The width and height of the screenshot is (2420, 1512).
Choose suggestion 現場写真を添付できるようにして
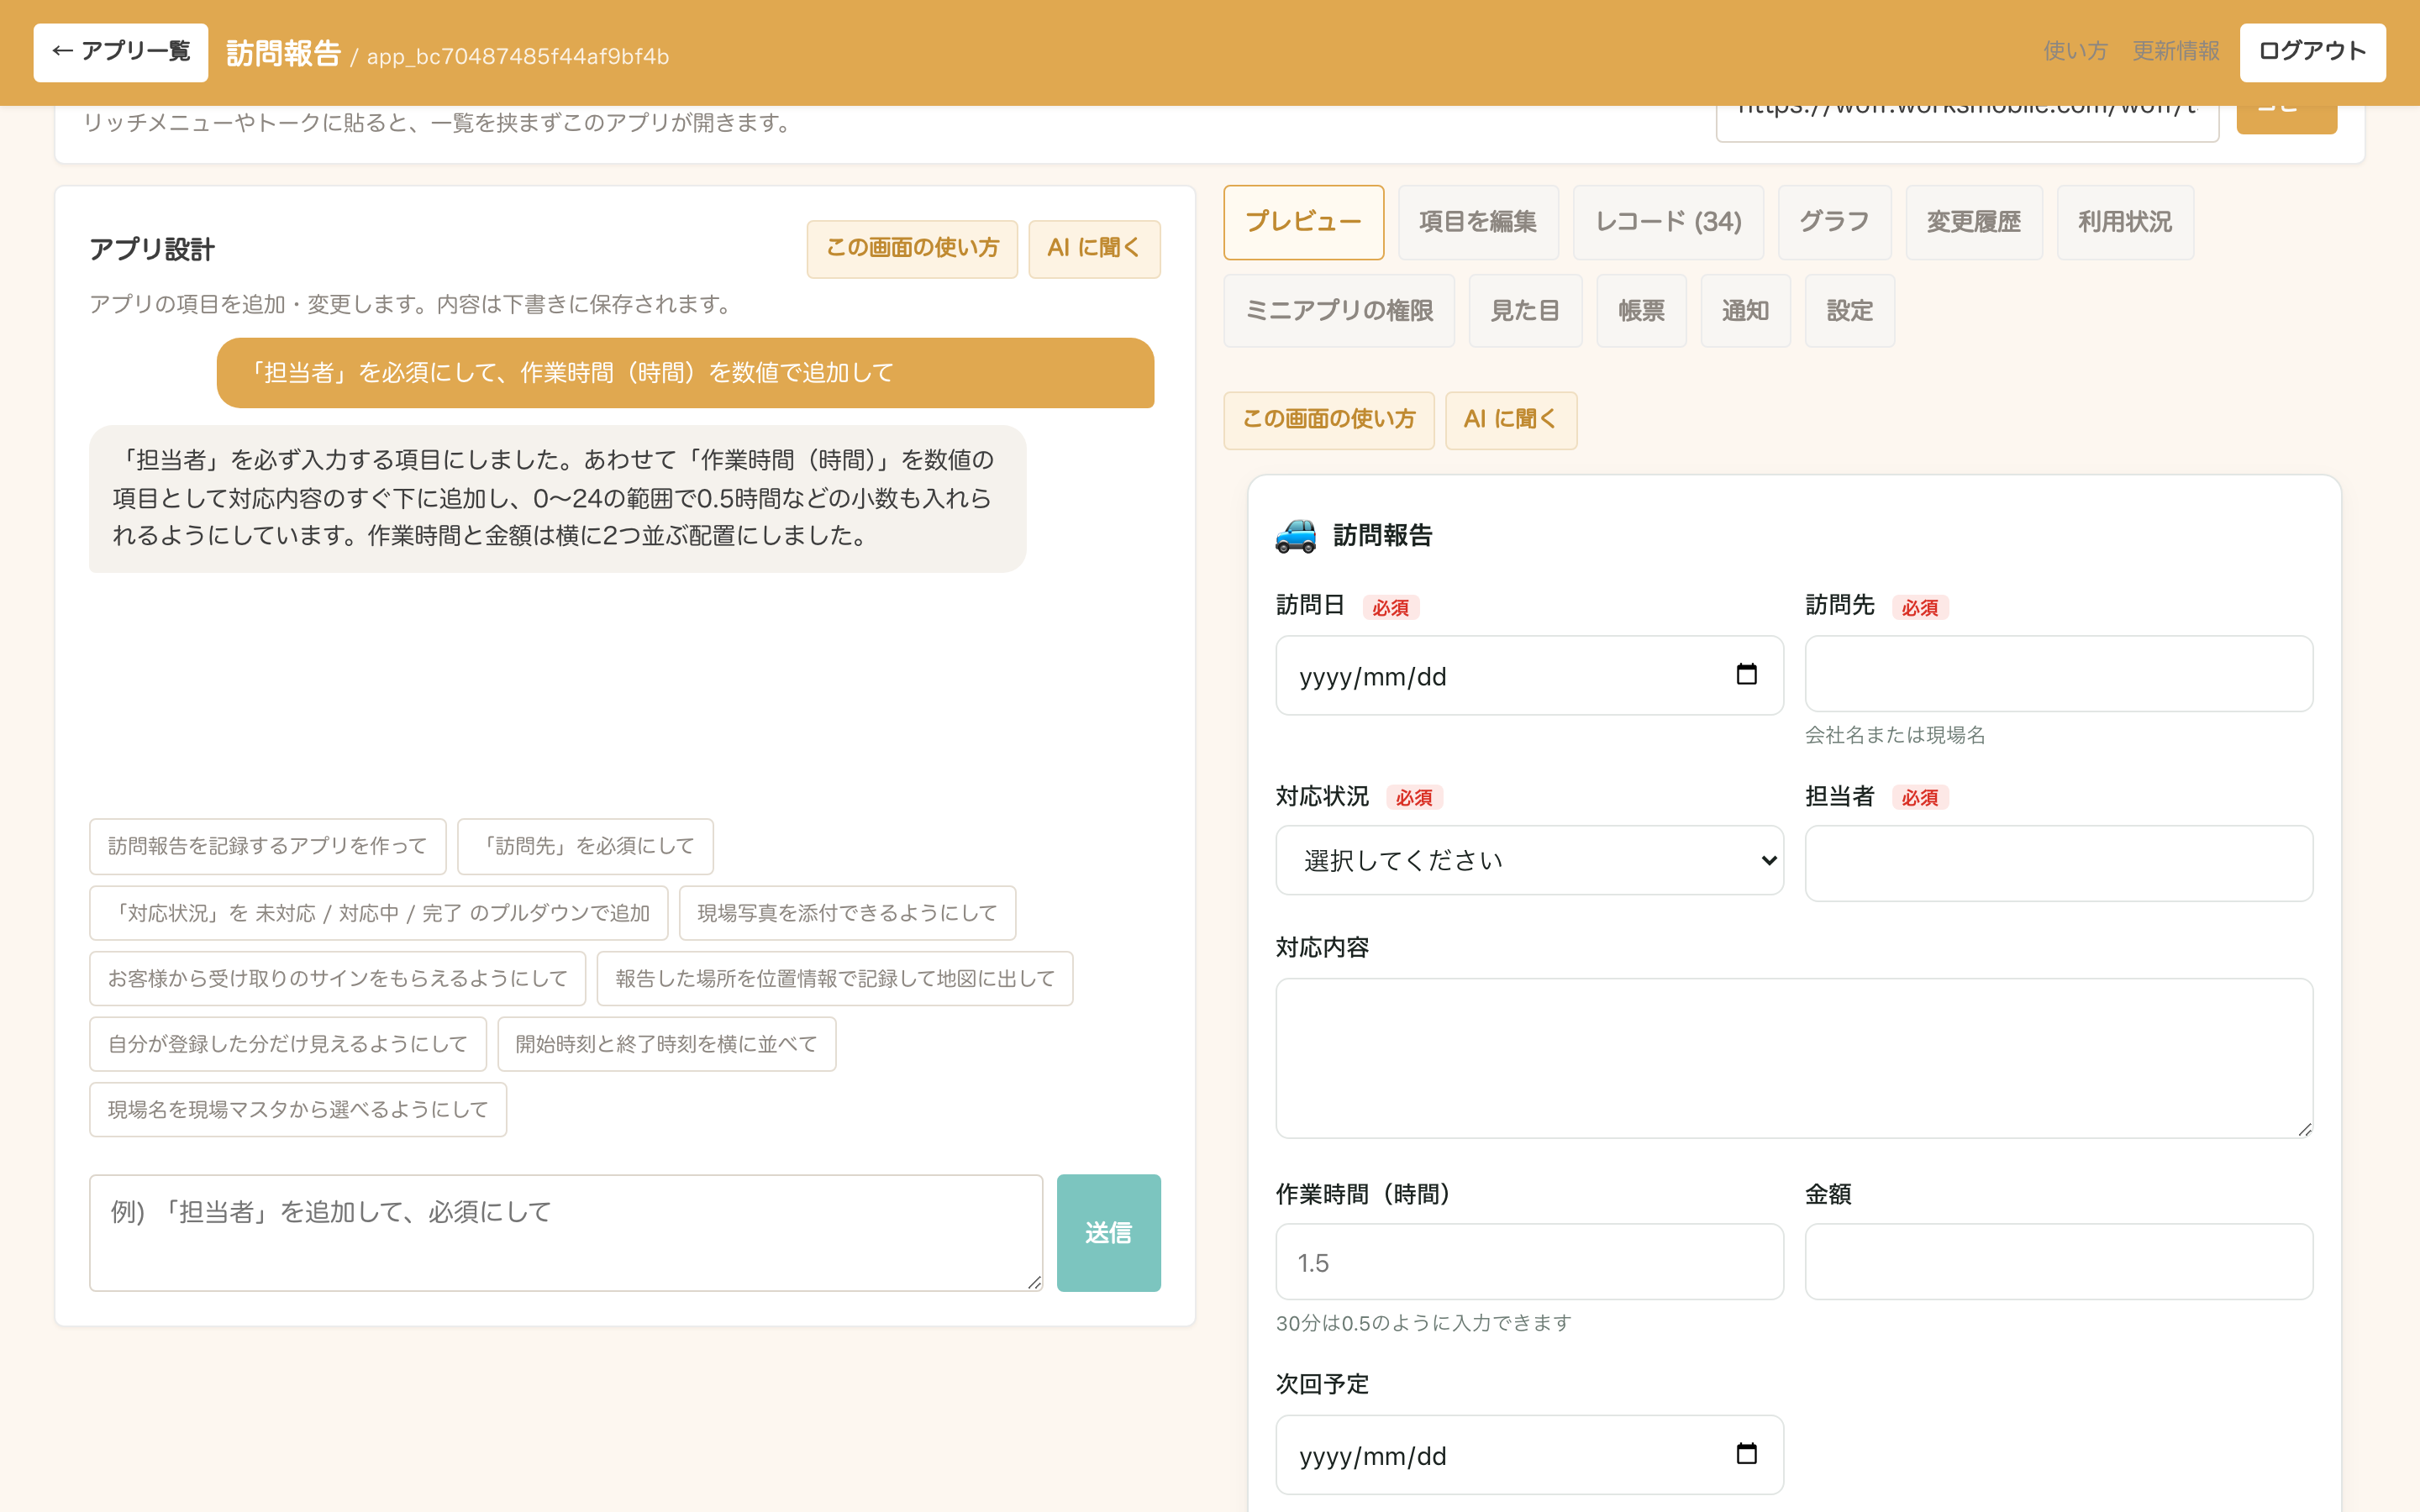click(847, 913)
